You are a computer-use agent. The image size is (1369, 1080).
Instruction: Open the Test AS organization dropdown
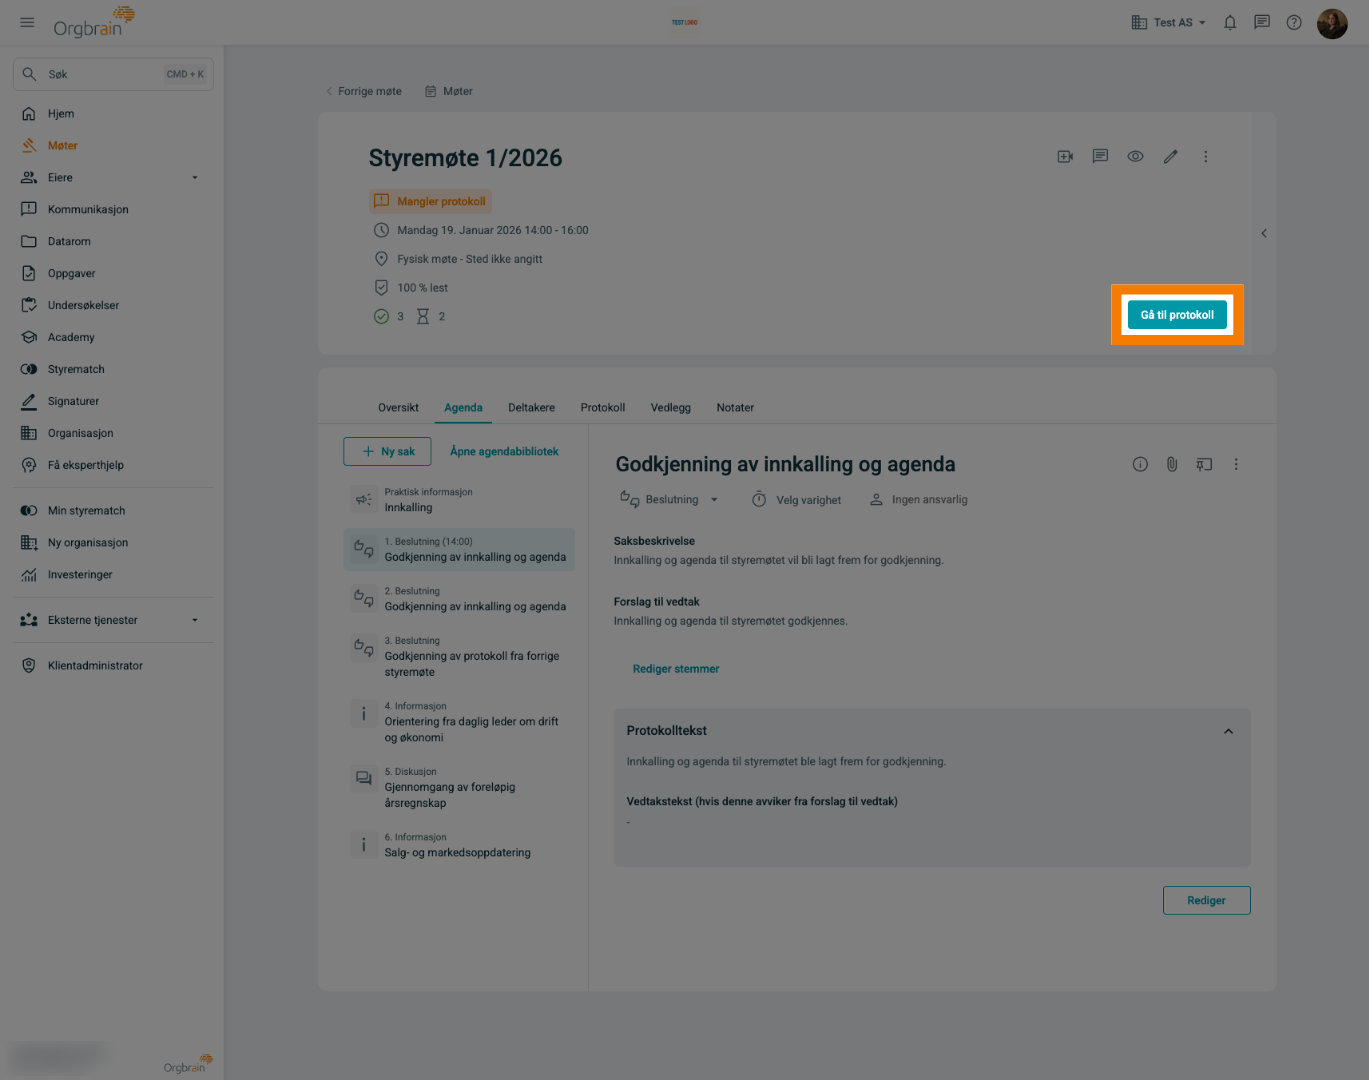click(x=1168, y=22)
